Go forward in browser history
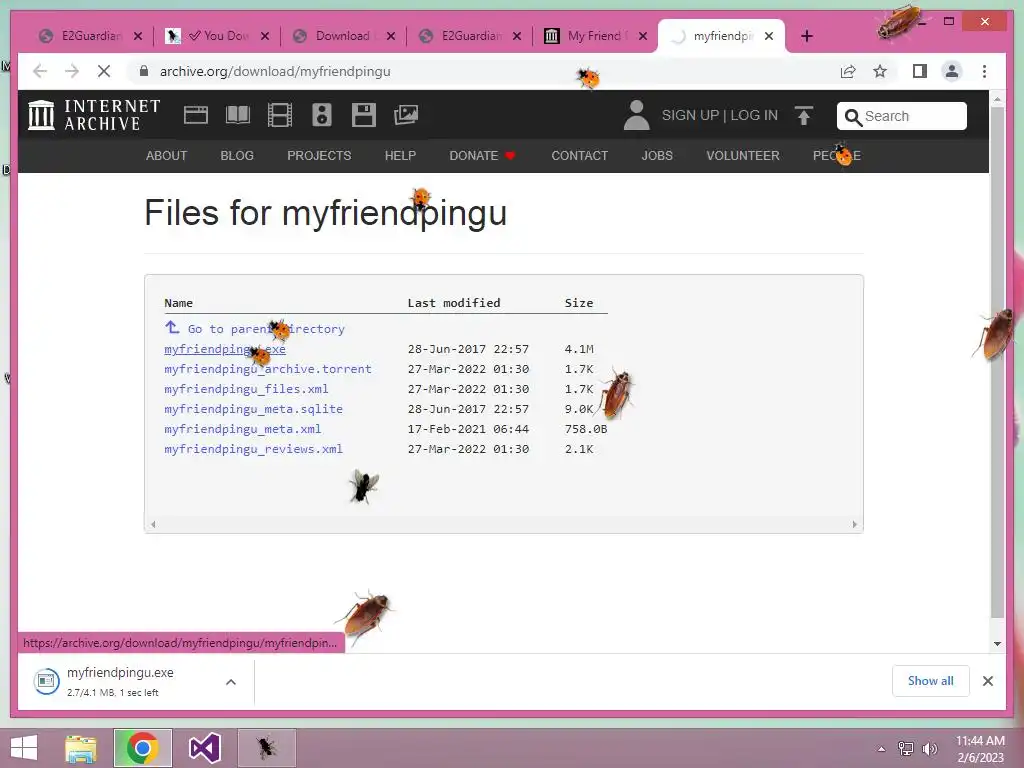 click(72, 71)
